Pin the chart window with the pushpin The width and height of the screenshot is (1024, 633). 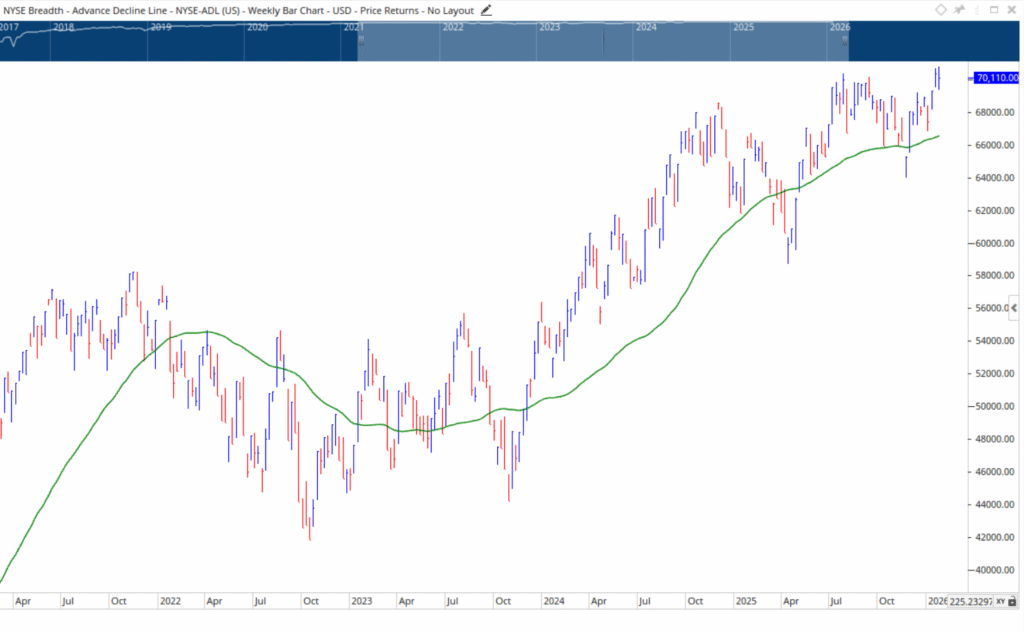coord(958,9)
